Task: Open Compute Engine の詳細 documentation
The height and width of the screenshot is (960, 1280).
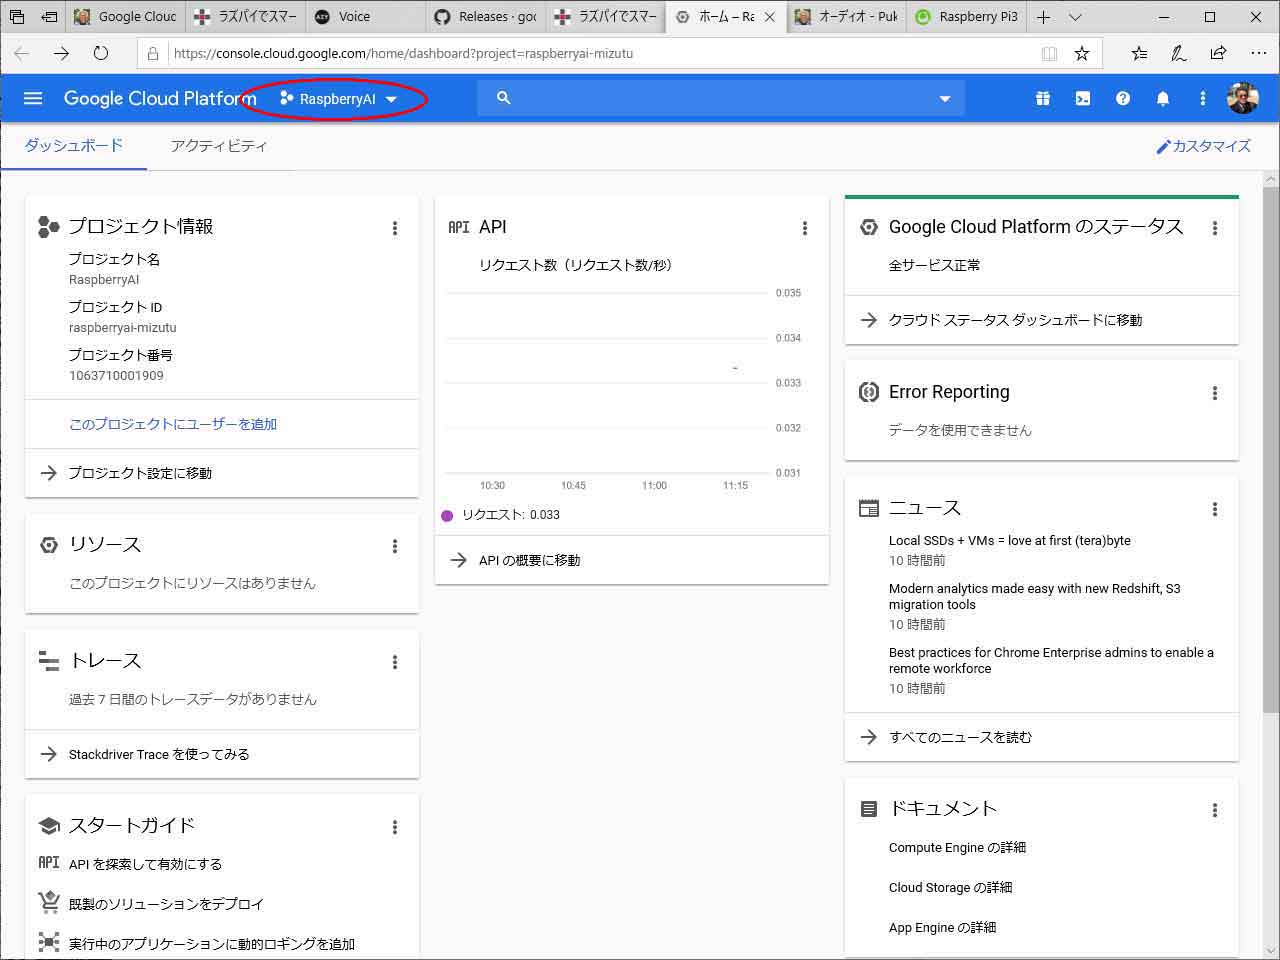Action: [957, 848]
